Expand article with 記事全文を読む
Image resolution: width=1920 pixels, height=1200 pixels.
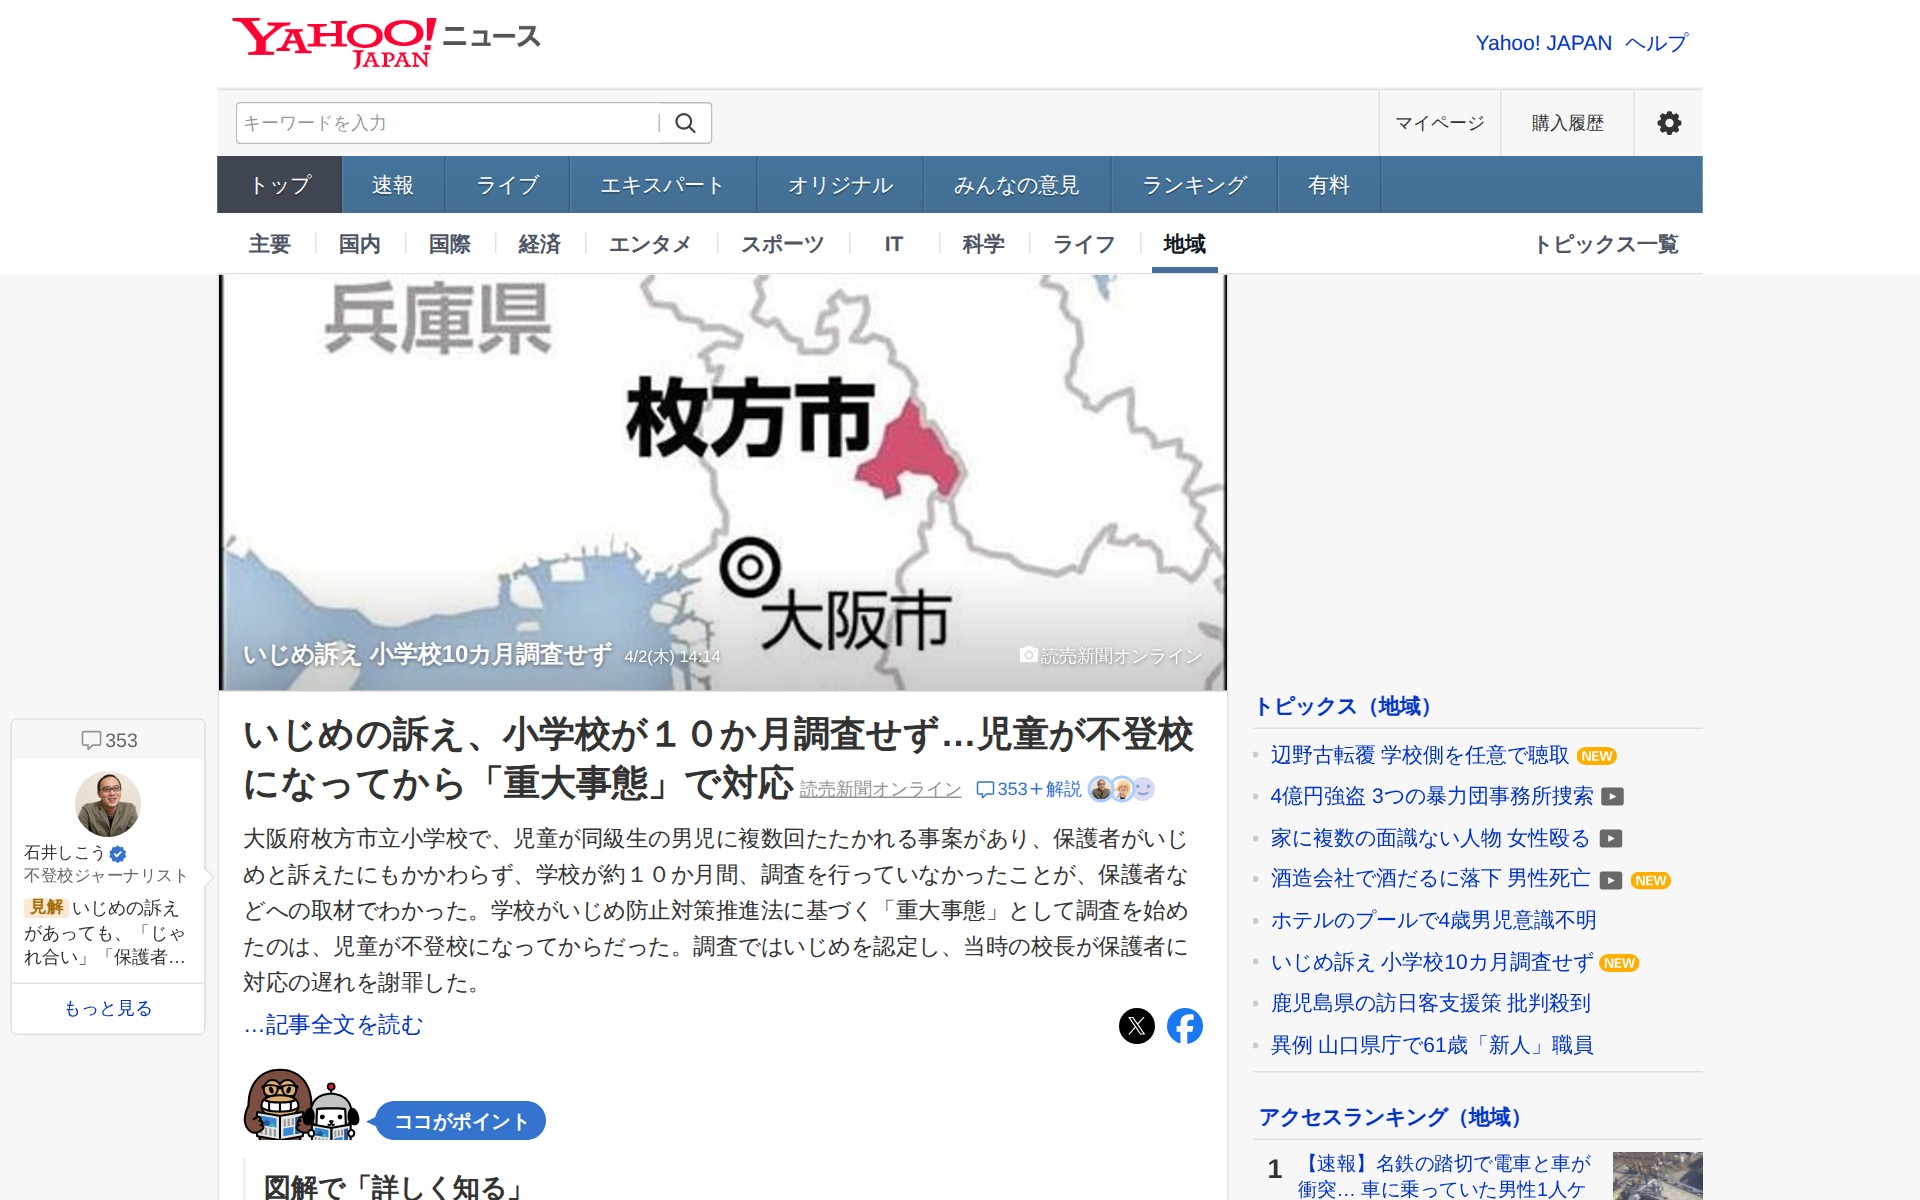333,1025
